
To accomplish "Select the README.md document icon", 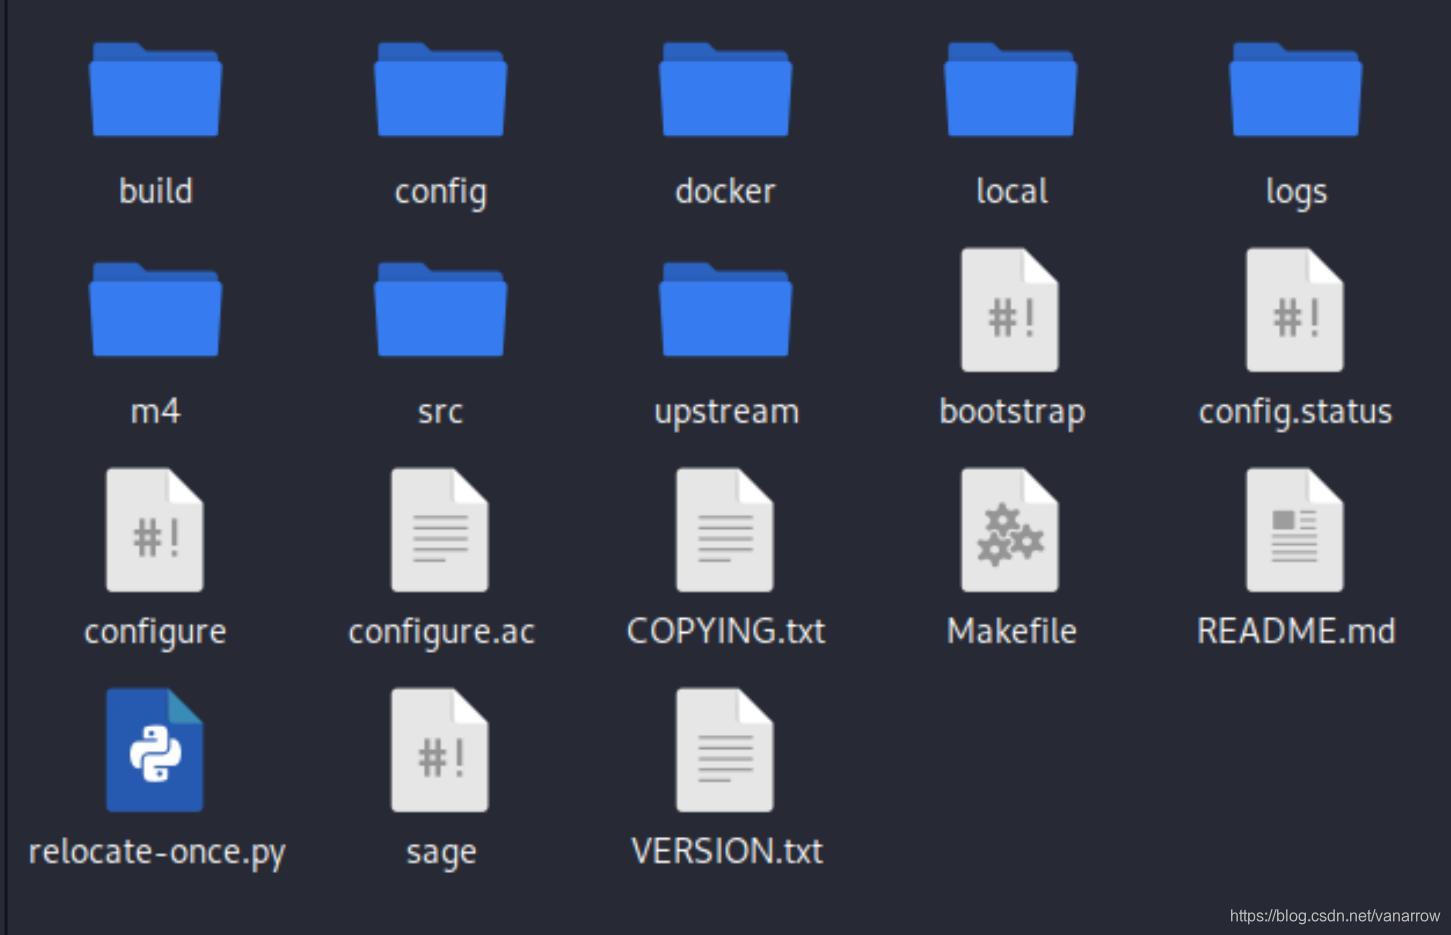I will click(1295, 530).
